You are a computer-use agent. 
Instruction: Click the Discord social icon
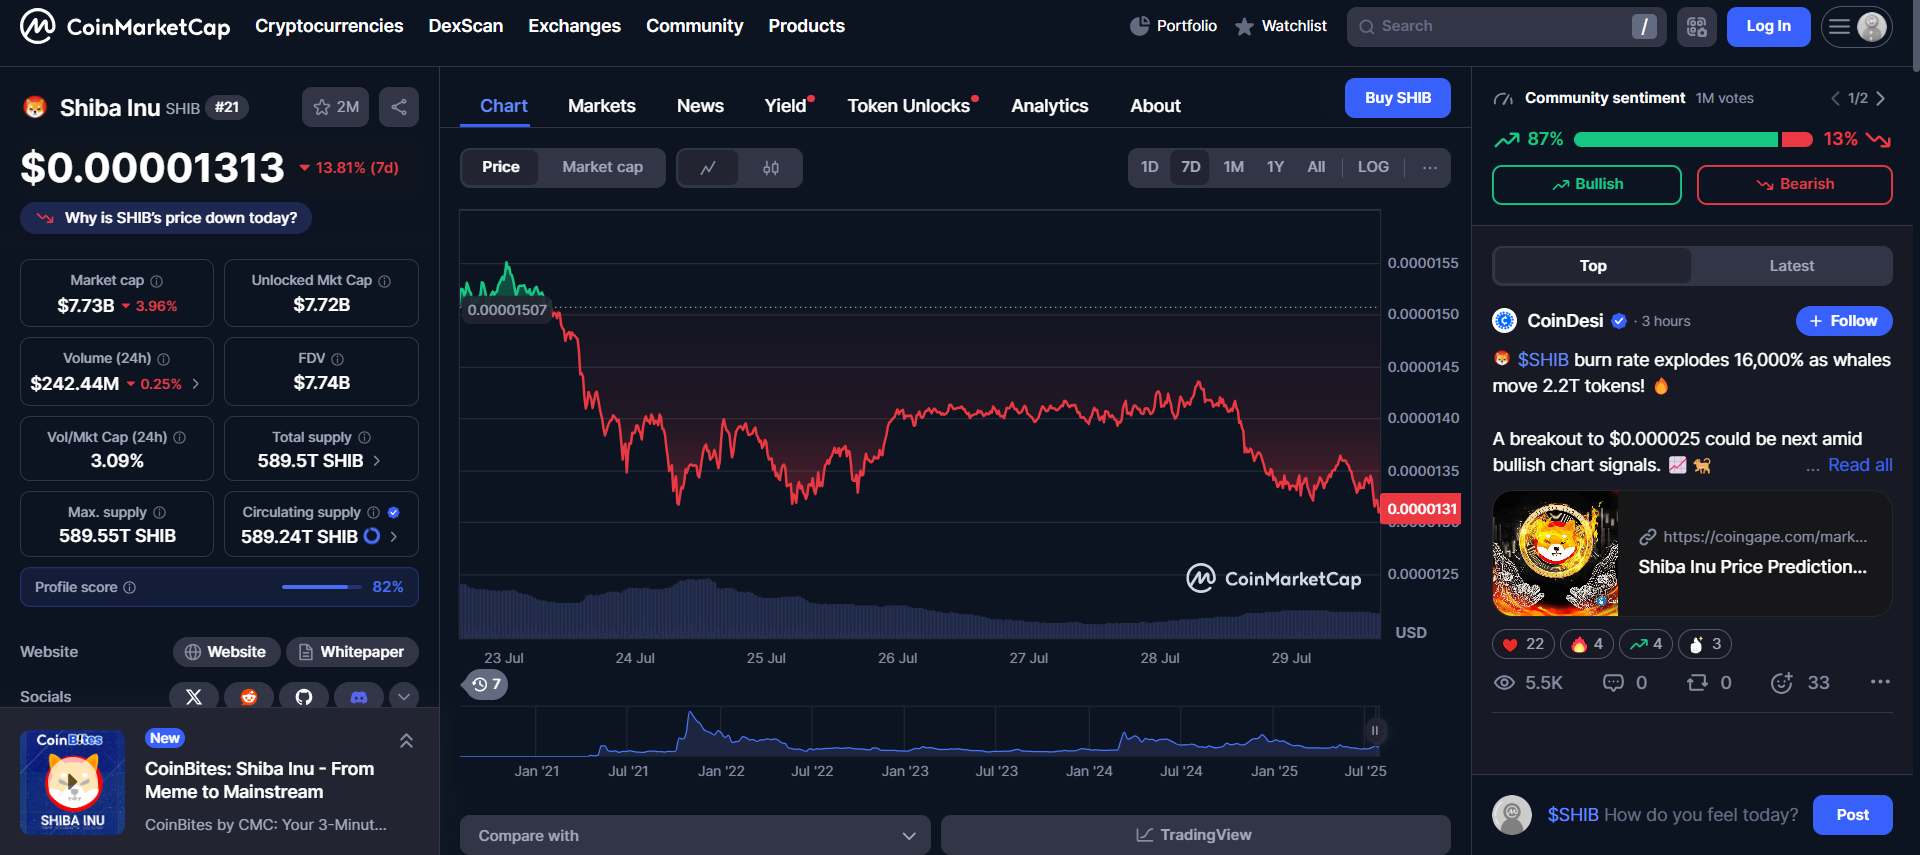click(x=359, y=697)
